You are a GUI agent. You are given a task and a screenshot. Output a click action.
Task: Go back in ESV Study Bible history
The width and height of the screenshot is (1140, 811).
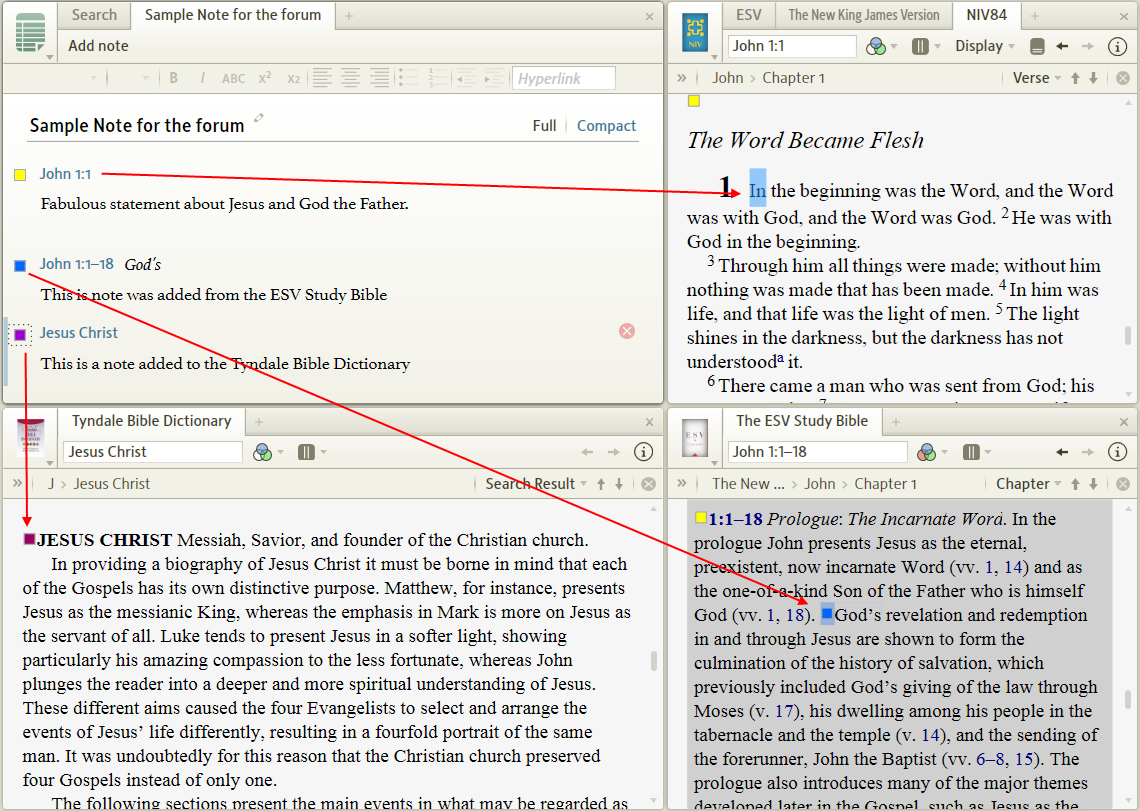(1062, 452)
